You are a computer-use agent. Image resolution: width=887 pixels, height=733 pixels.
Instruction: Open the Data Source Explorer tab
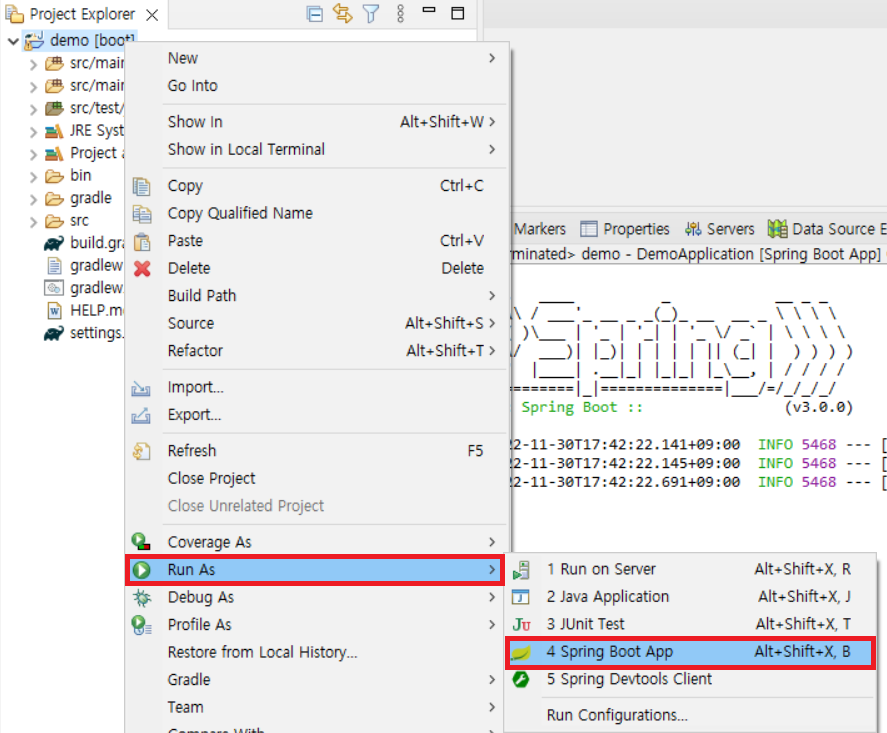coord(826,229)
